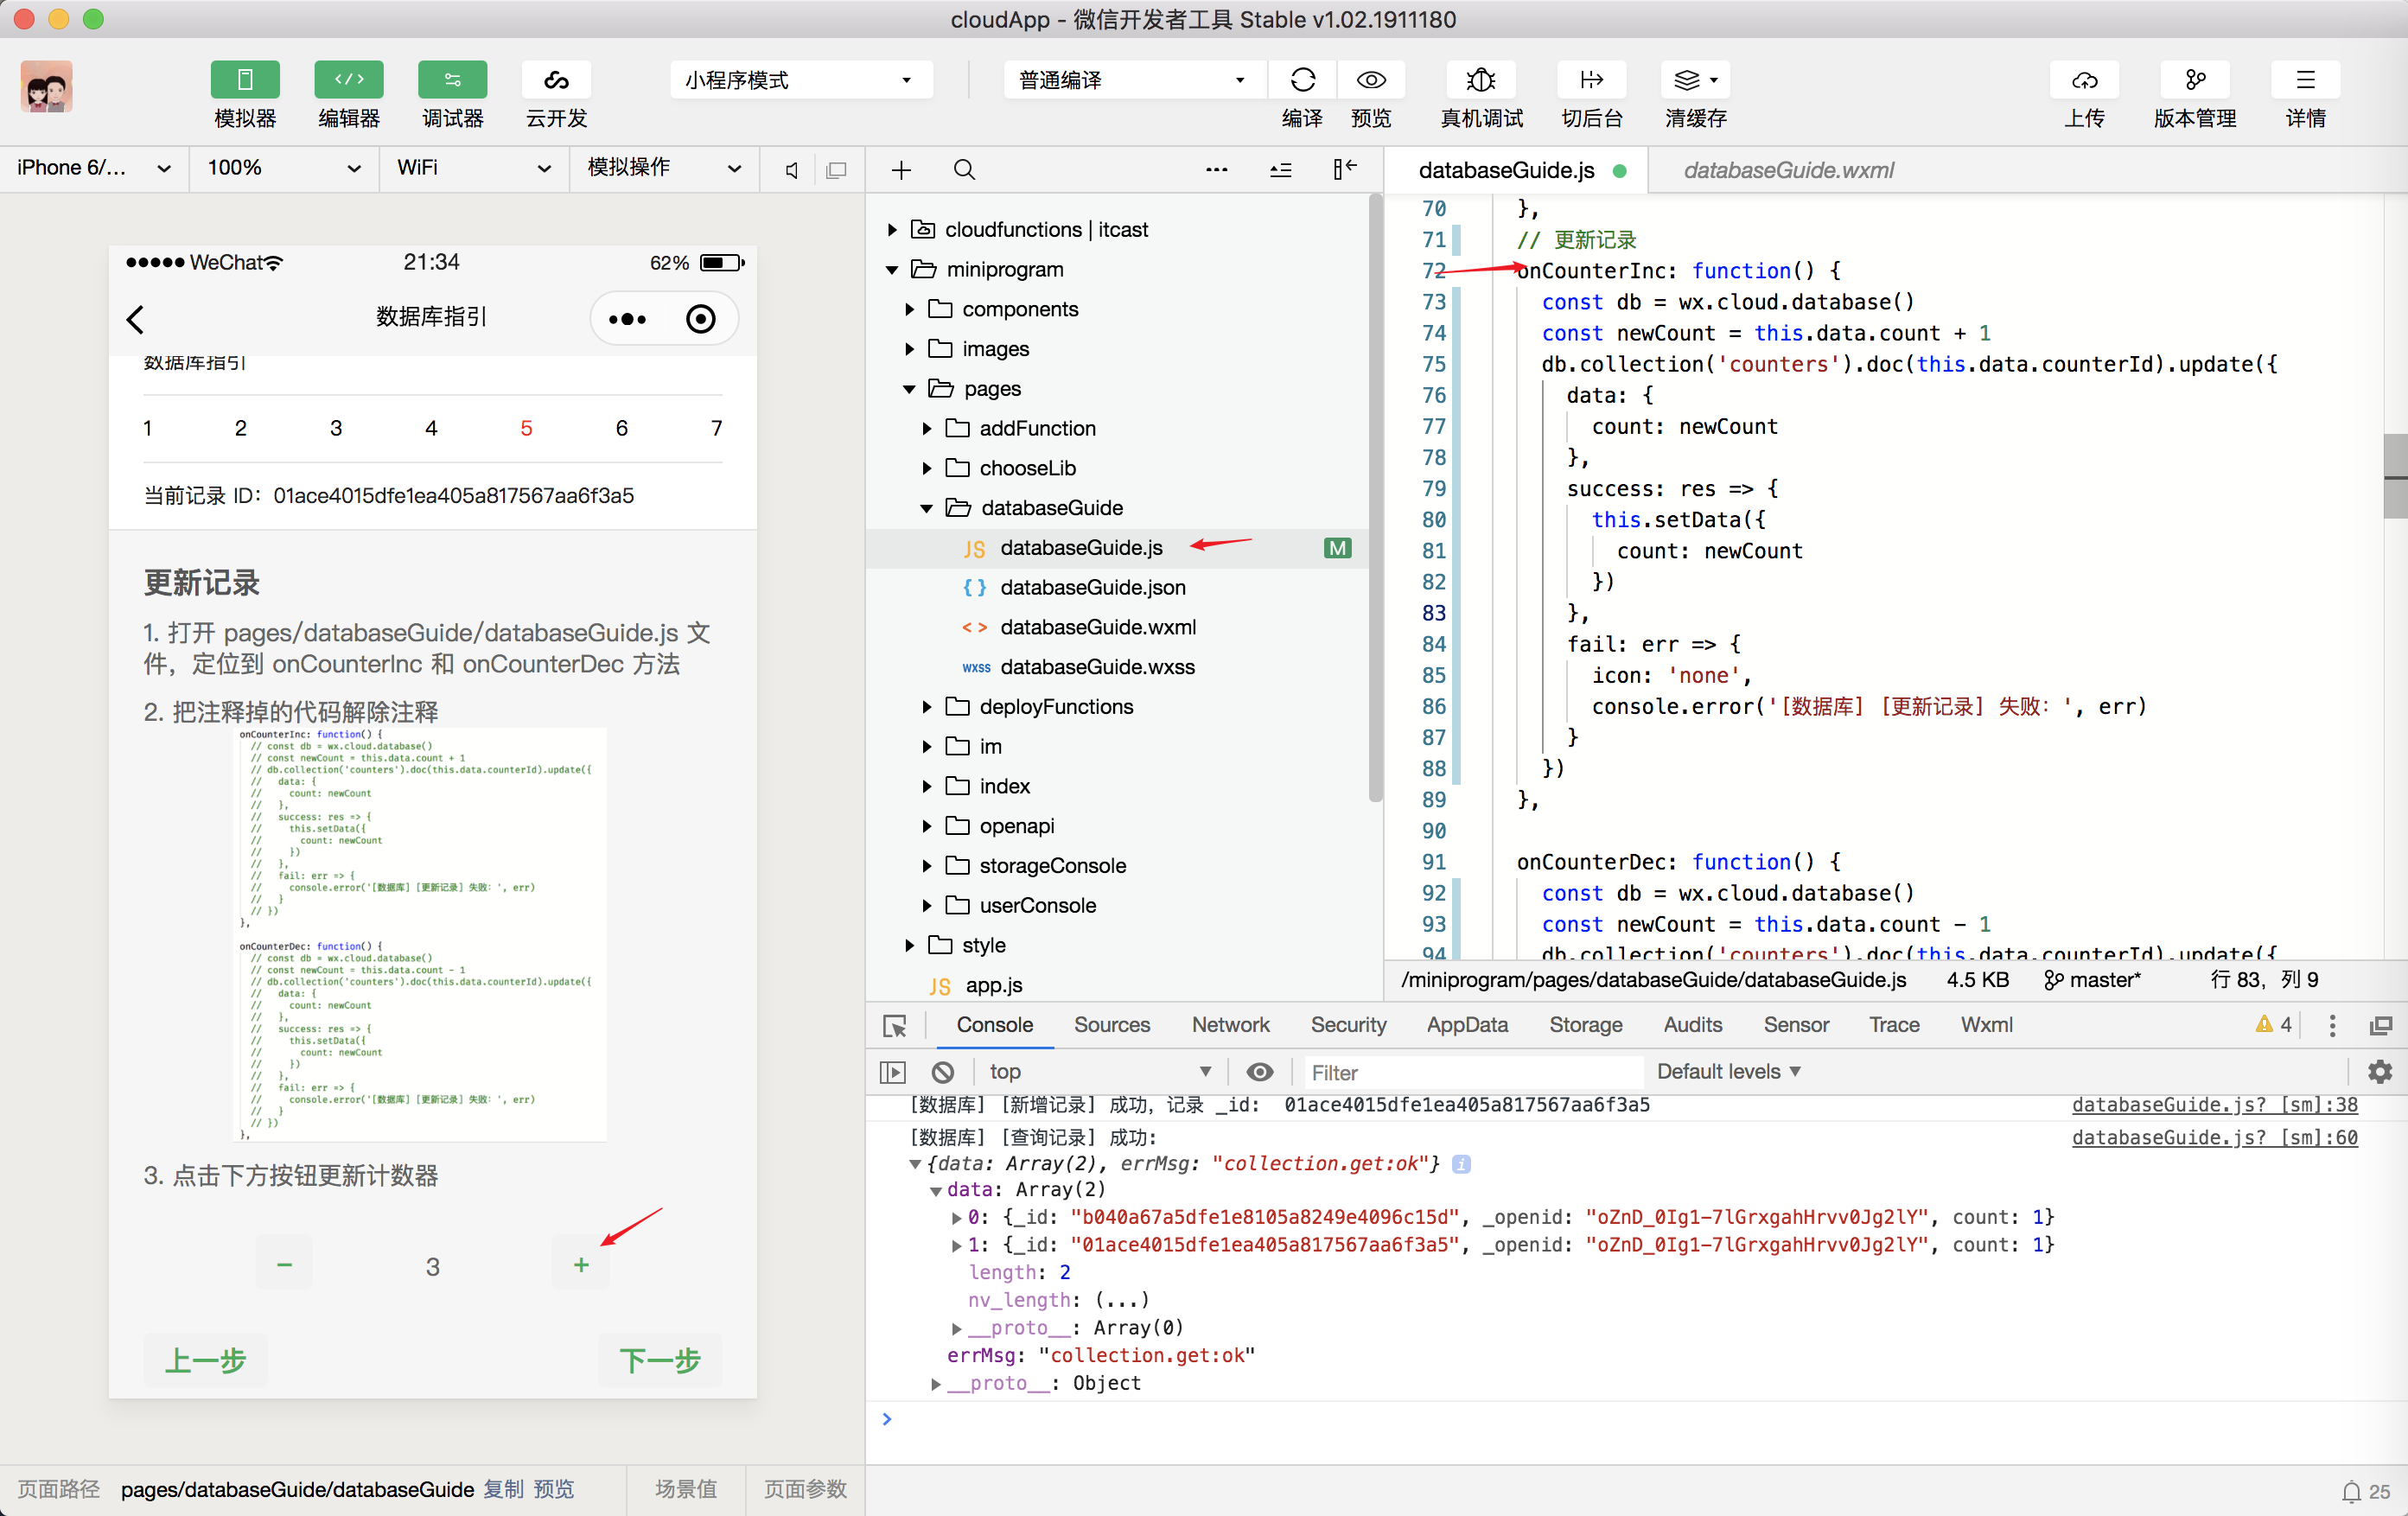Click the 上一步 previous step button
Image resolution: width=2408 pixels, height=1516 pixels.
pos(205,1360)
